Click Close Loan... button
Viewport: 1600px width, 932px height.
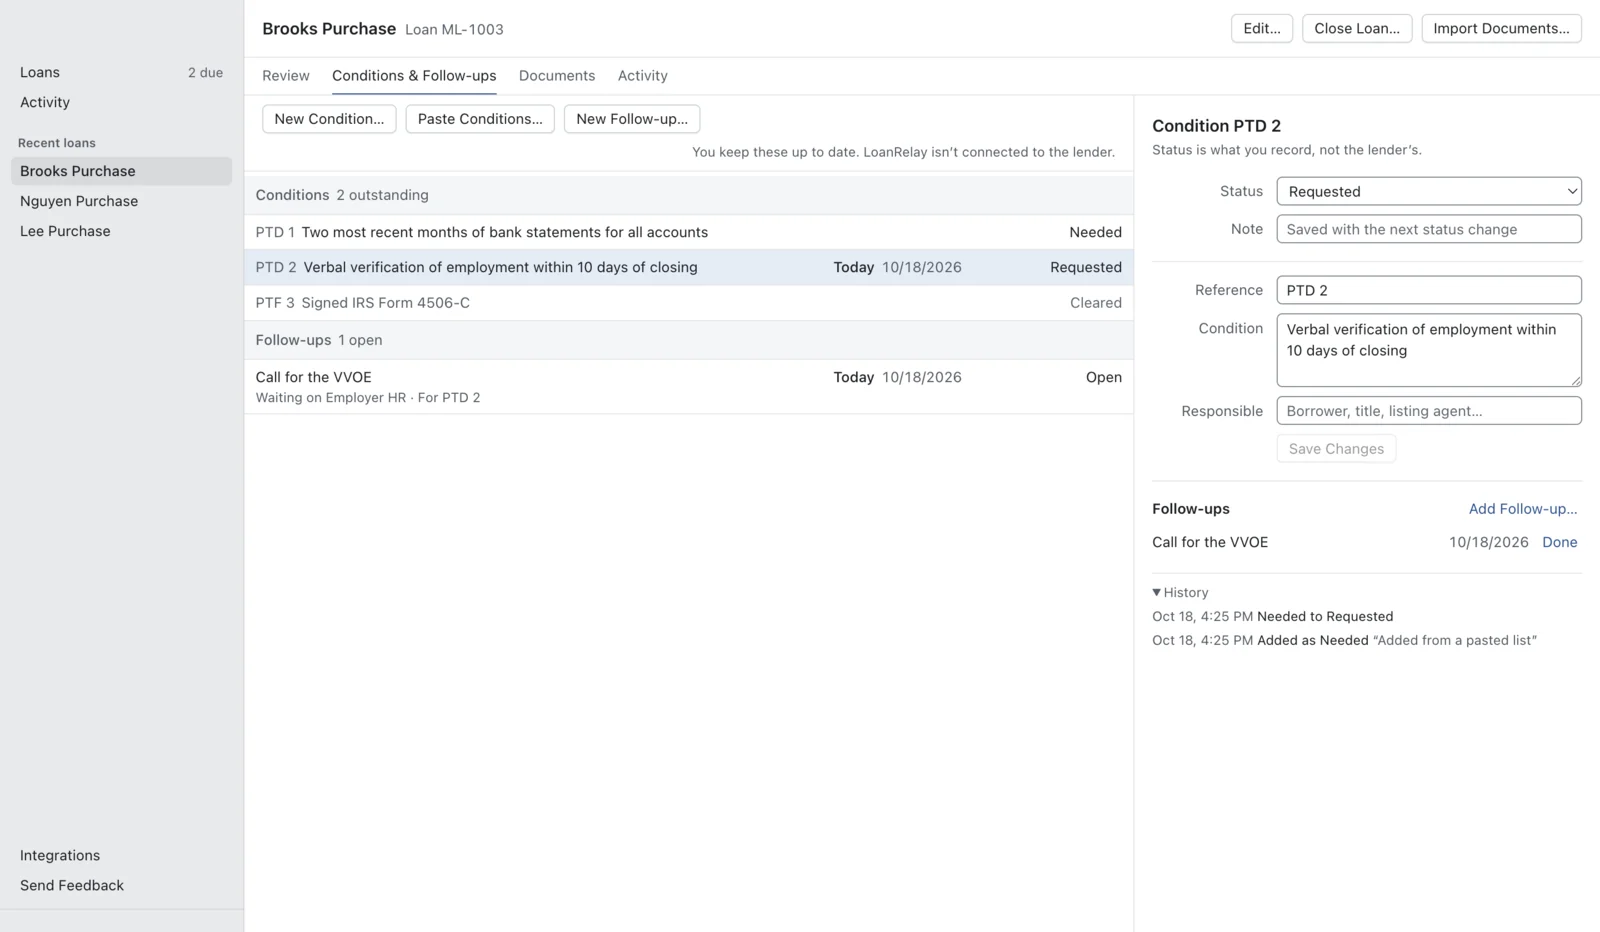(1356, 28)
